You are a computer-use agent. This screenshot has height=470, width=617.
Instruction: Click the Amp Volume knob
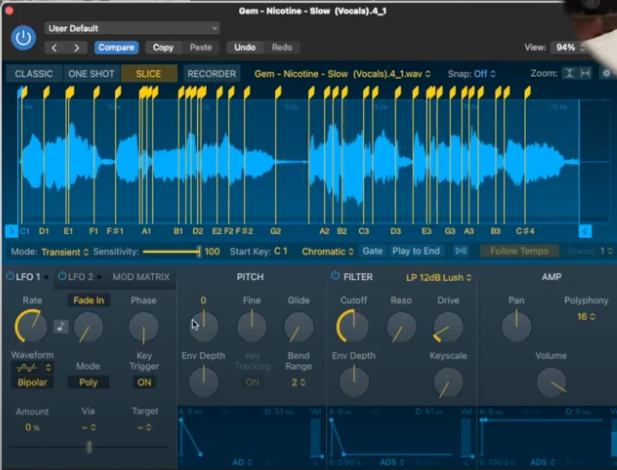551,383
